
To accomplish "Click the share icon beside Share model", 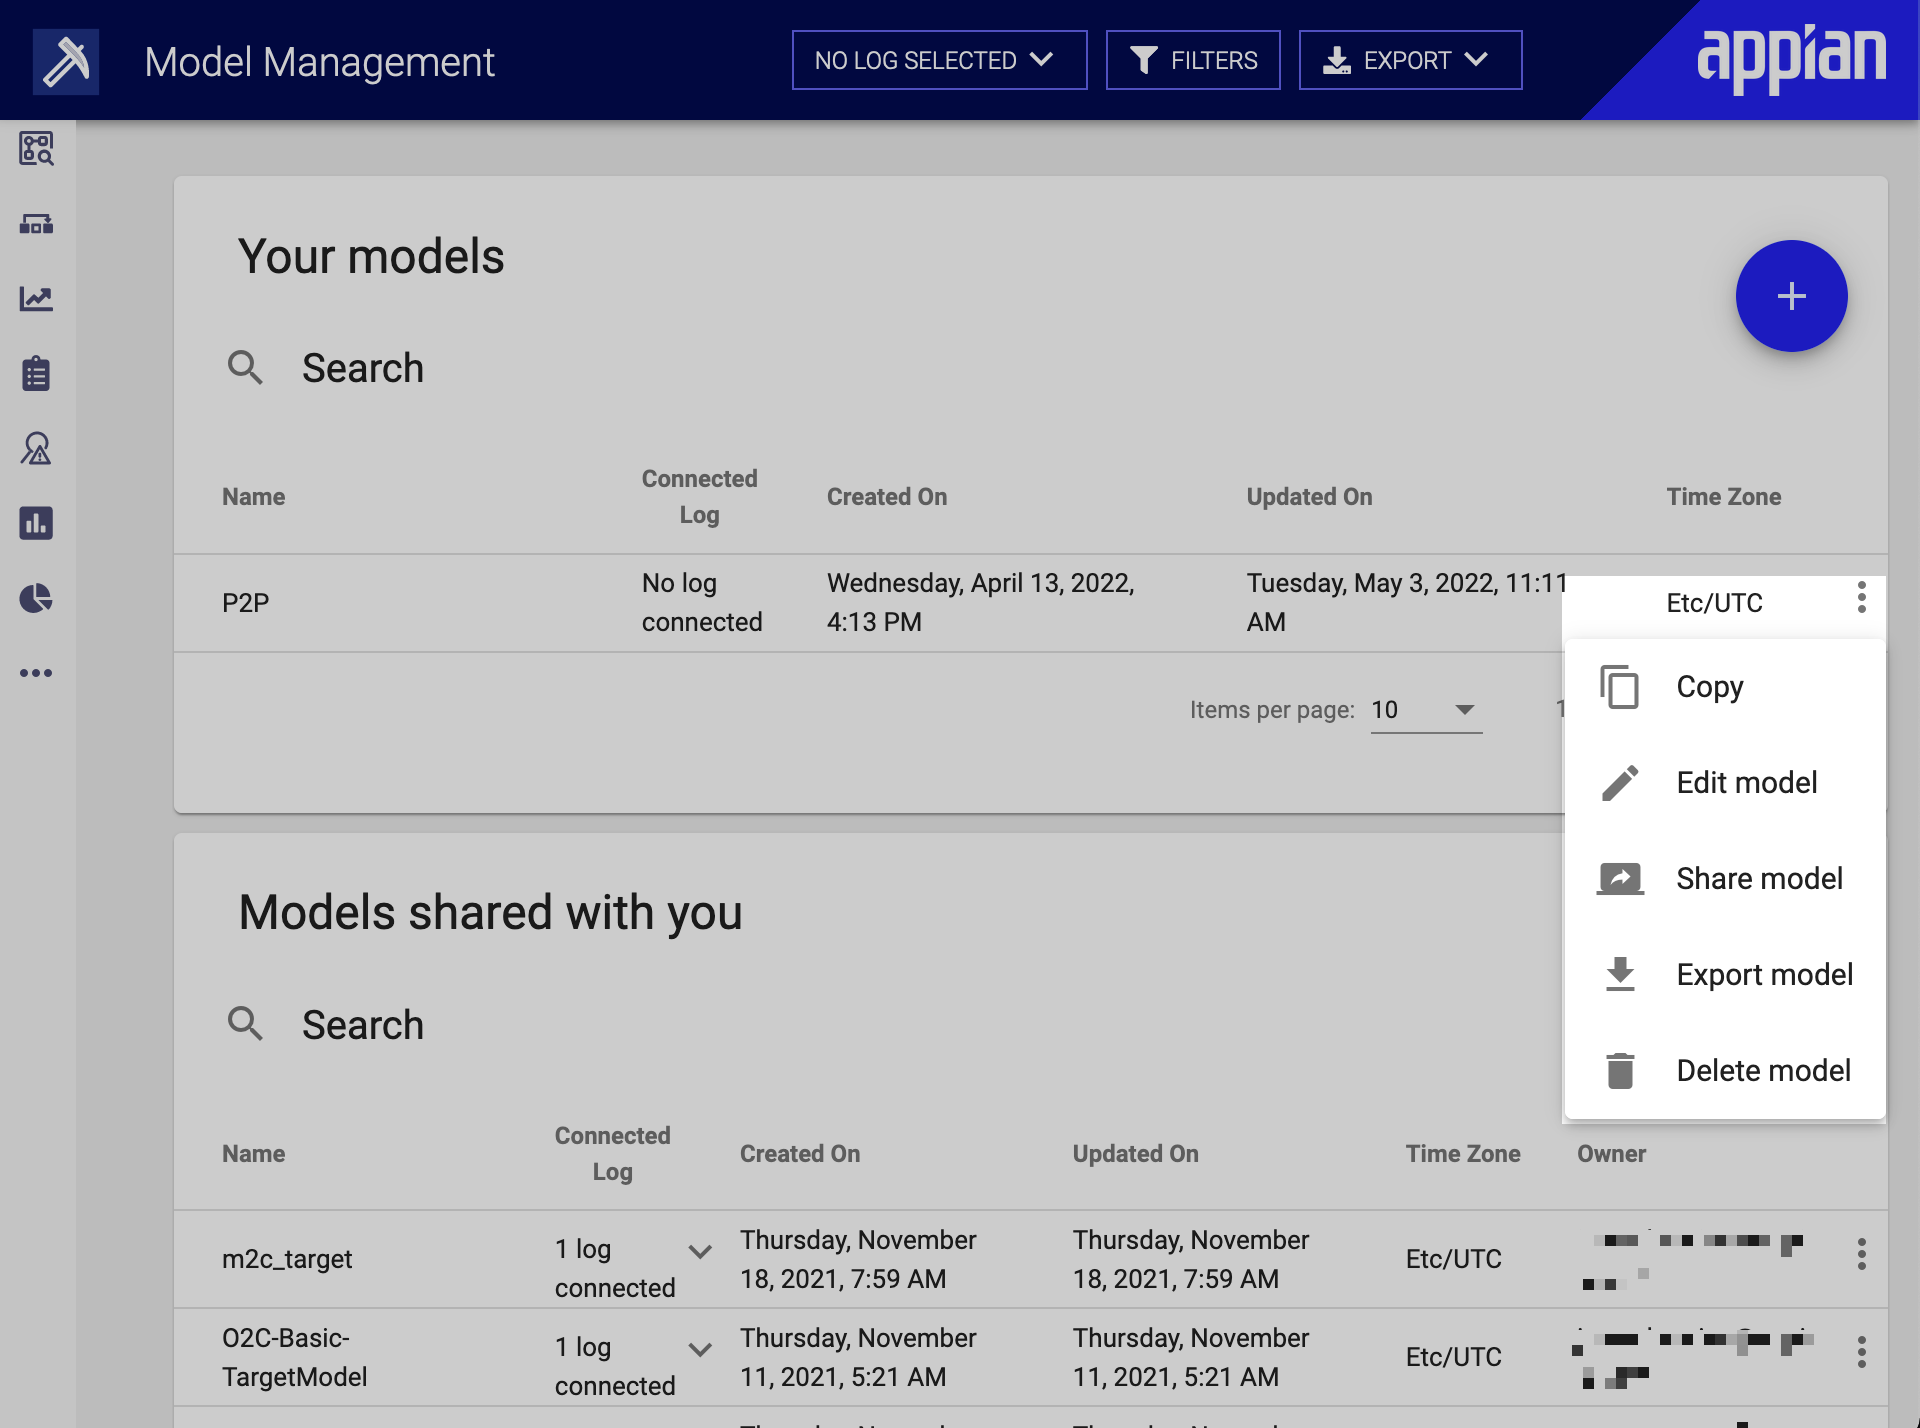I will 1620,879.
